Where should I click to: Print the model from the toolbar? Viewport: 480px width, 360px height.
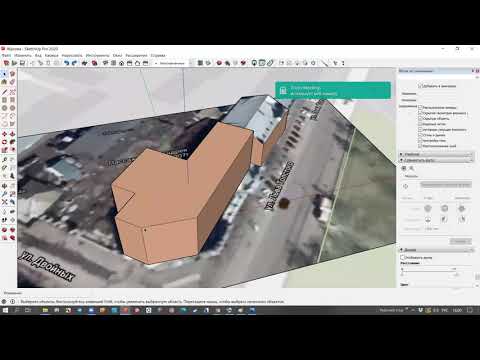[x=85, y=63]
